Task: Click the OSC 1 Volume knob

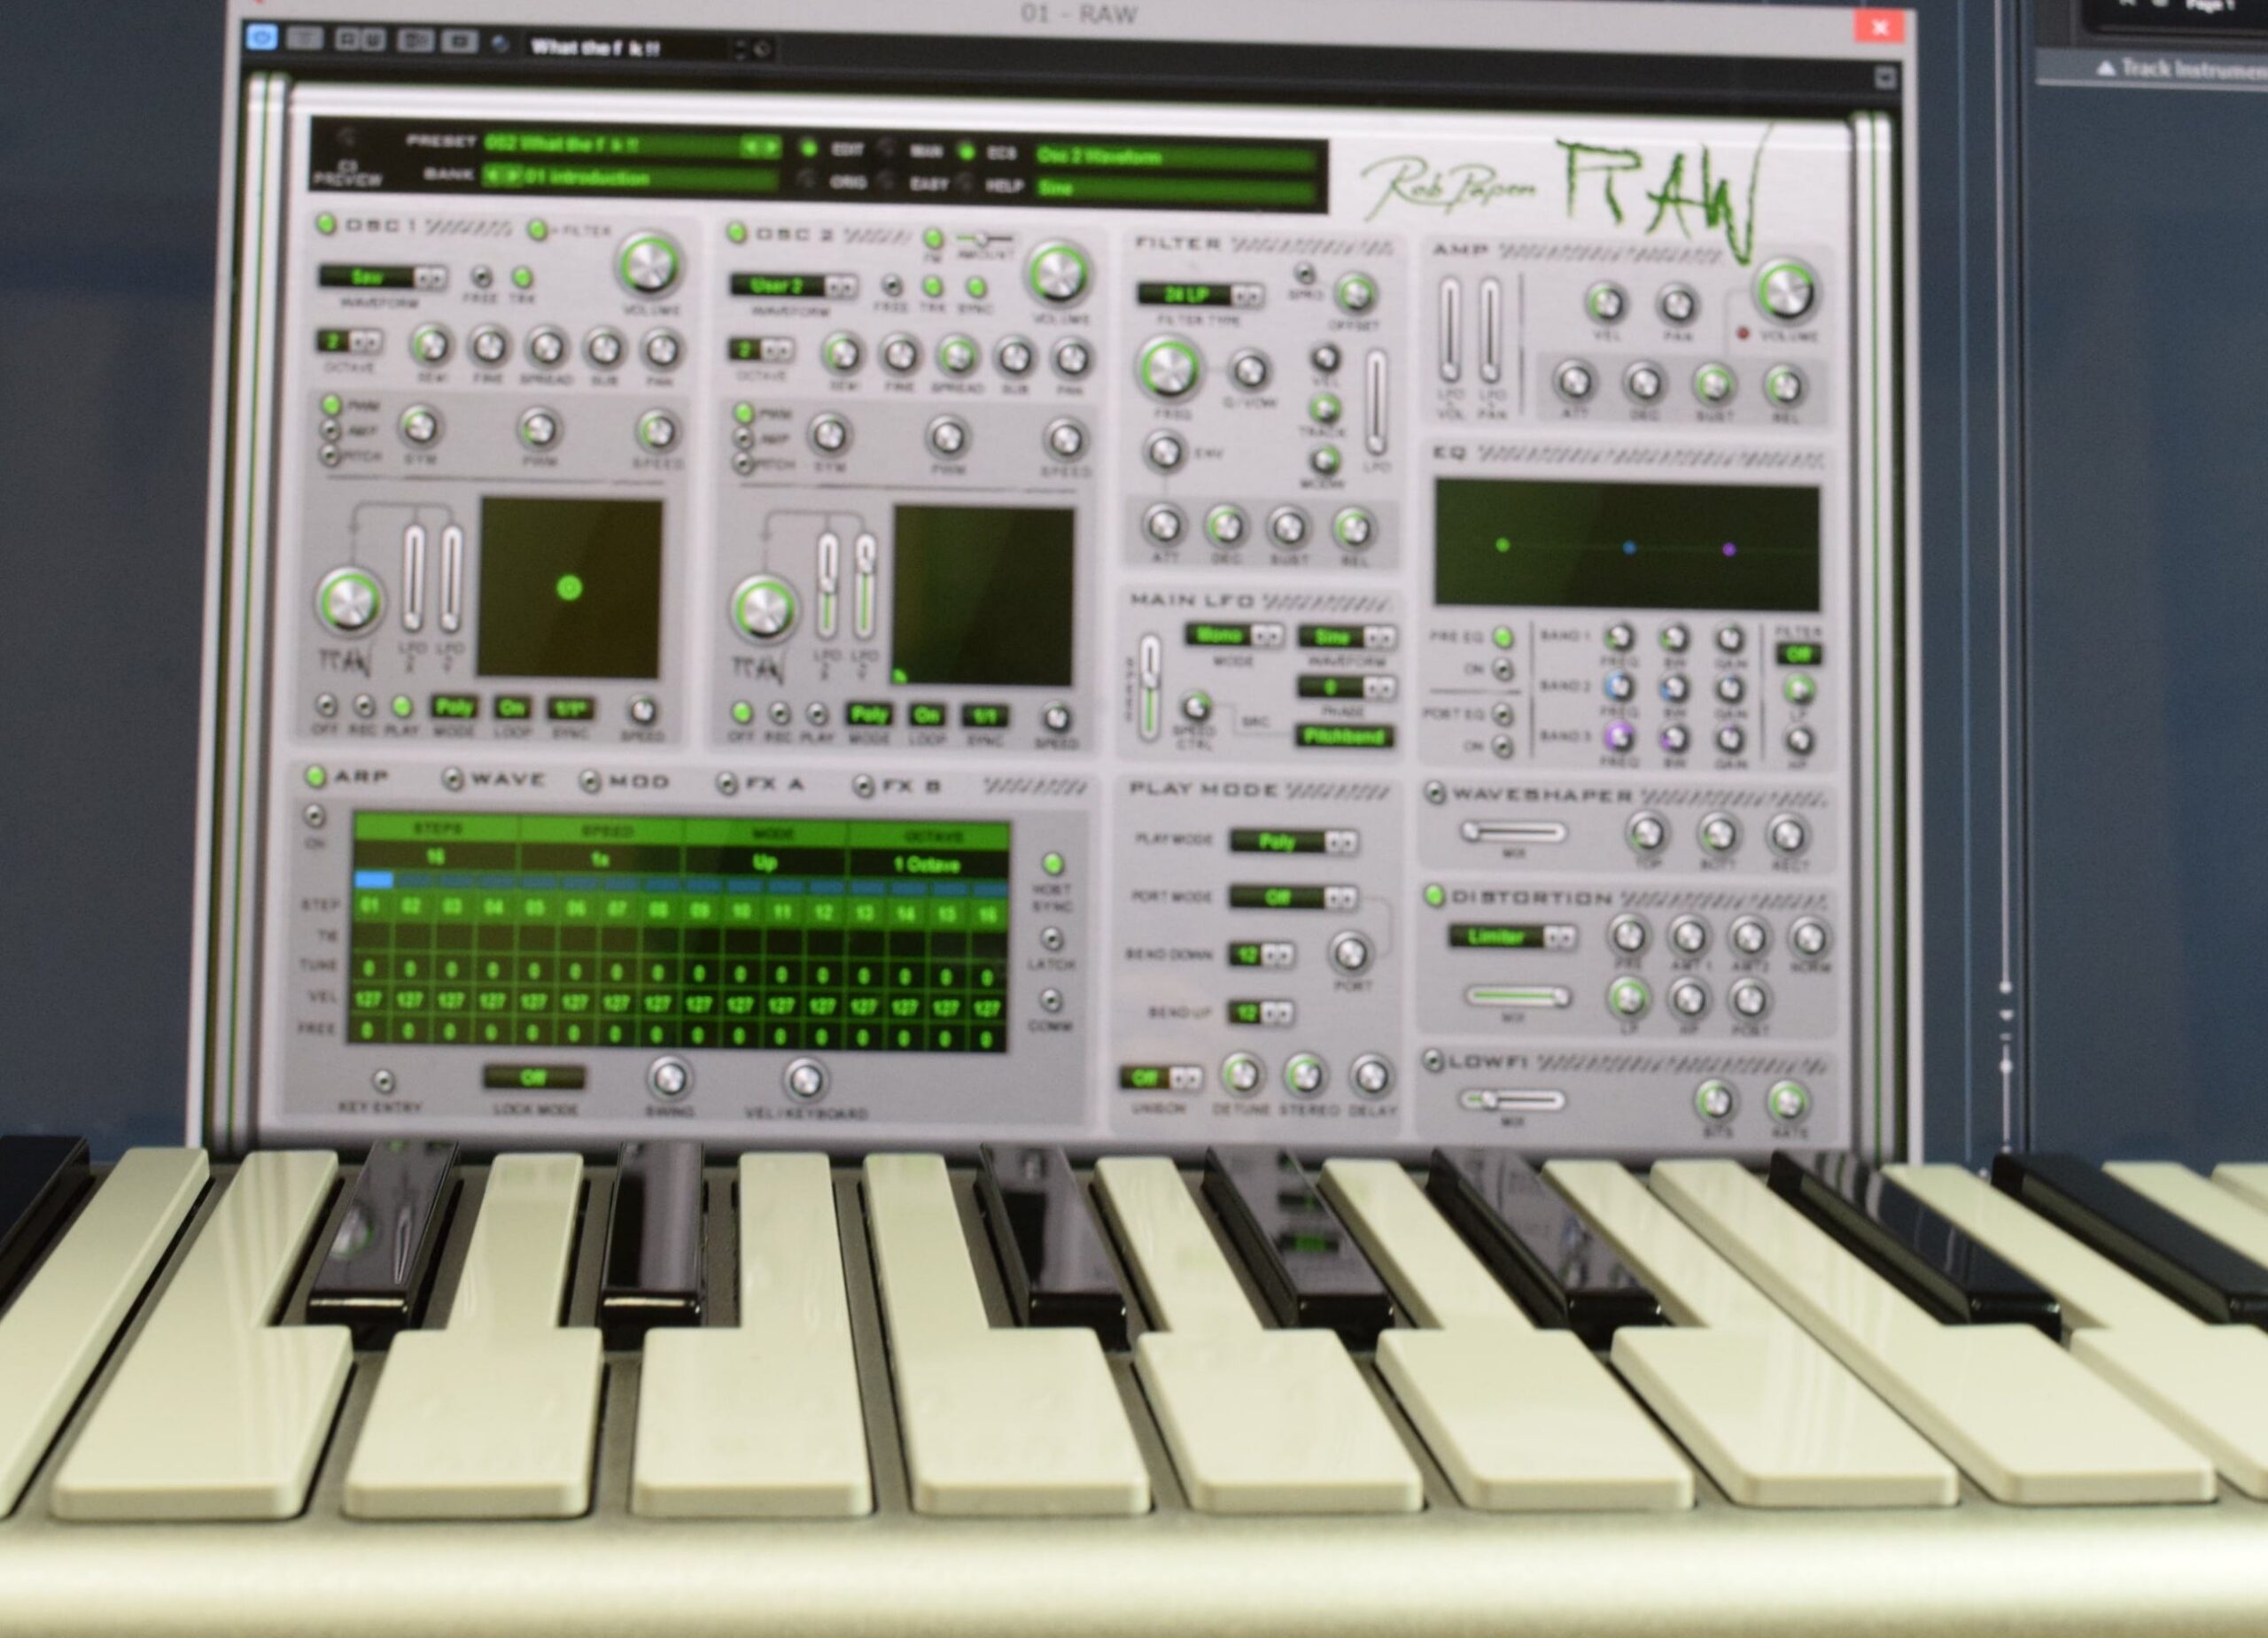Action: click(649, 266)
